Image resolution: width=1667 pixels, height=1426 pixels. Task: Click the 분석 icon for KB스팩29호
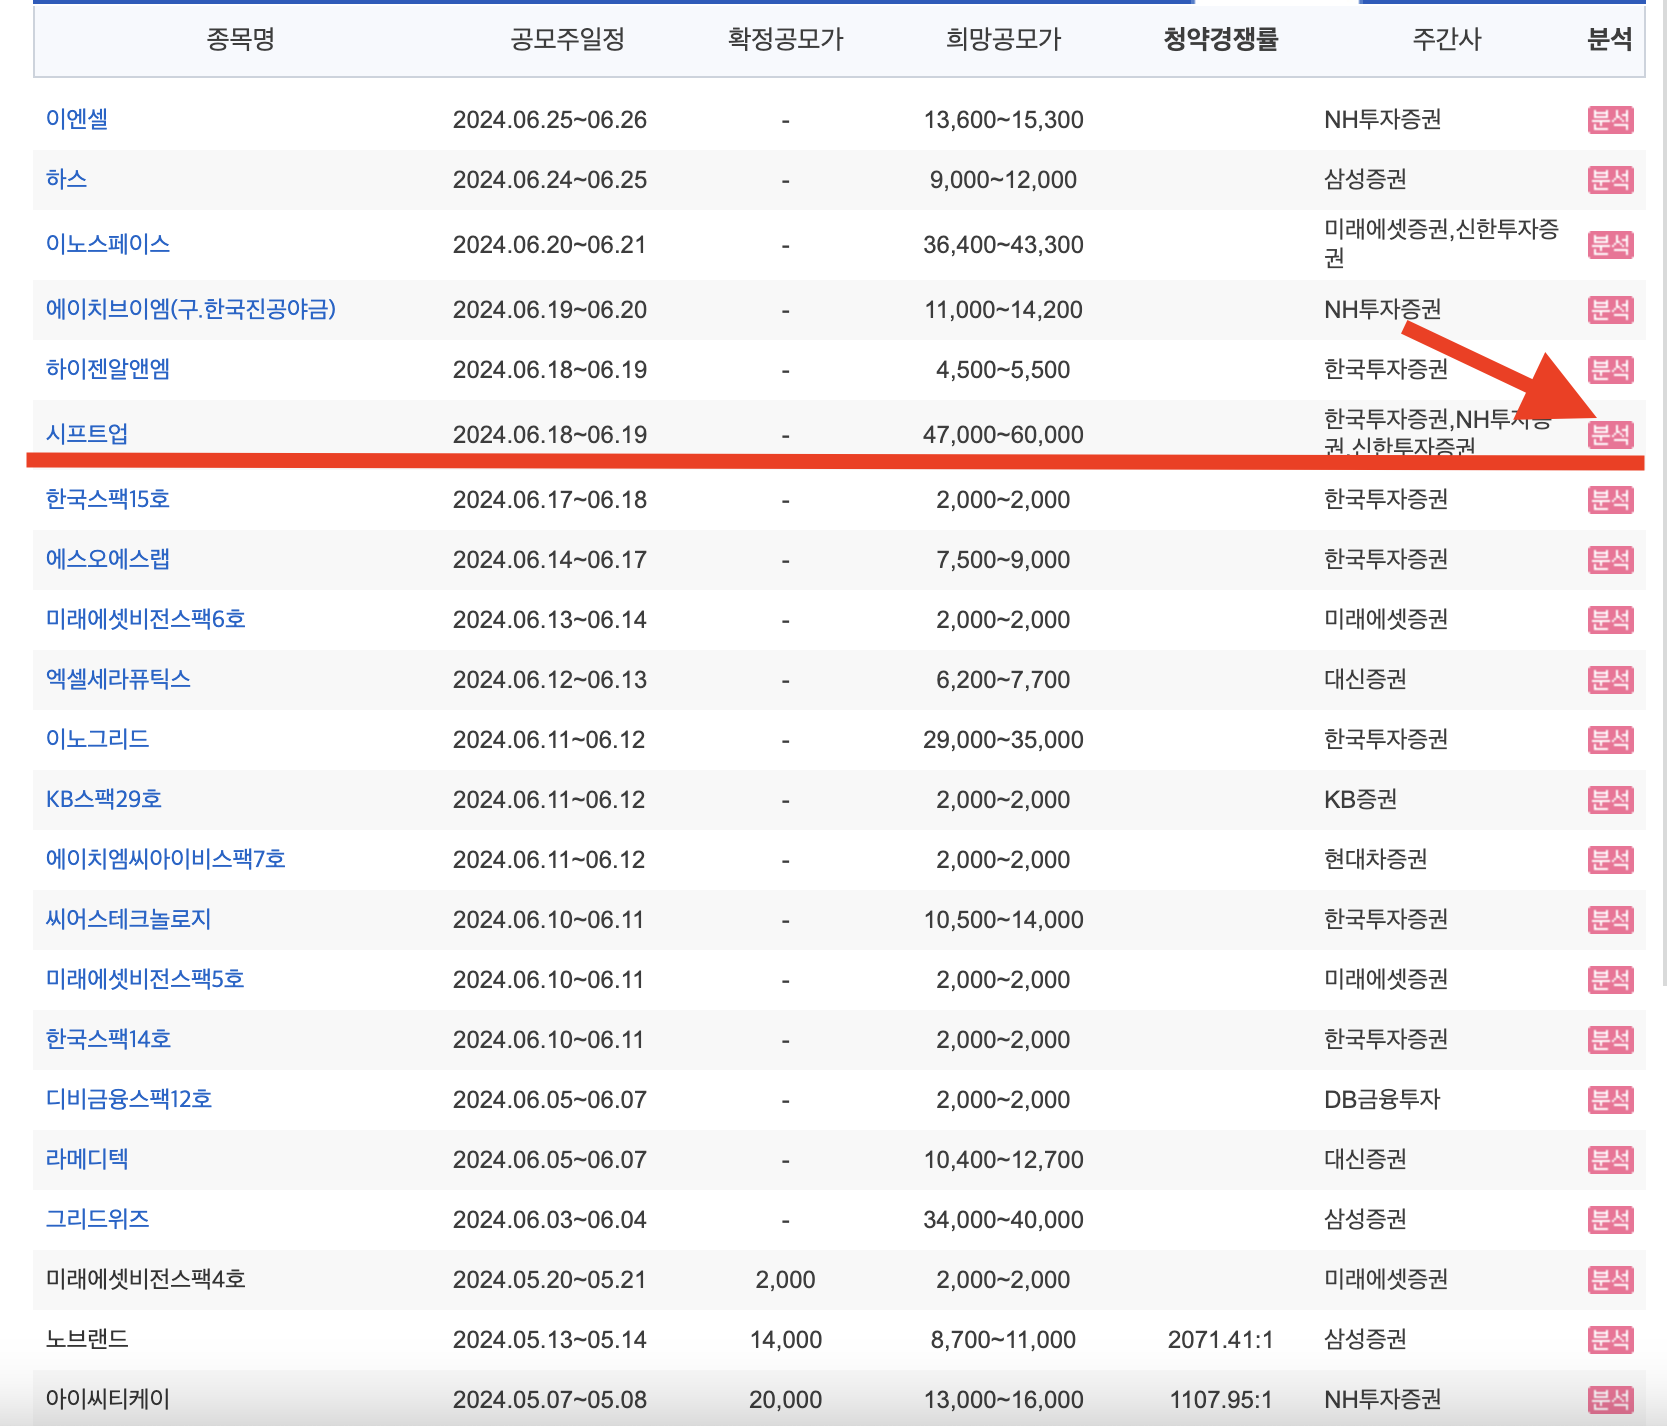coord(1610,800)
